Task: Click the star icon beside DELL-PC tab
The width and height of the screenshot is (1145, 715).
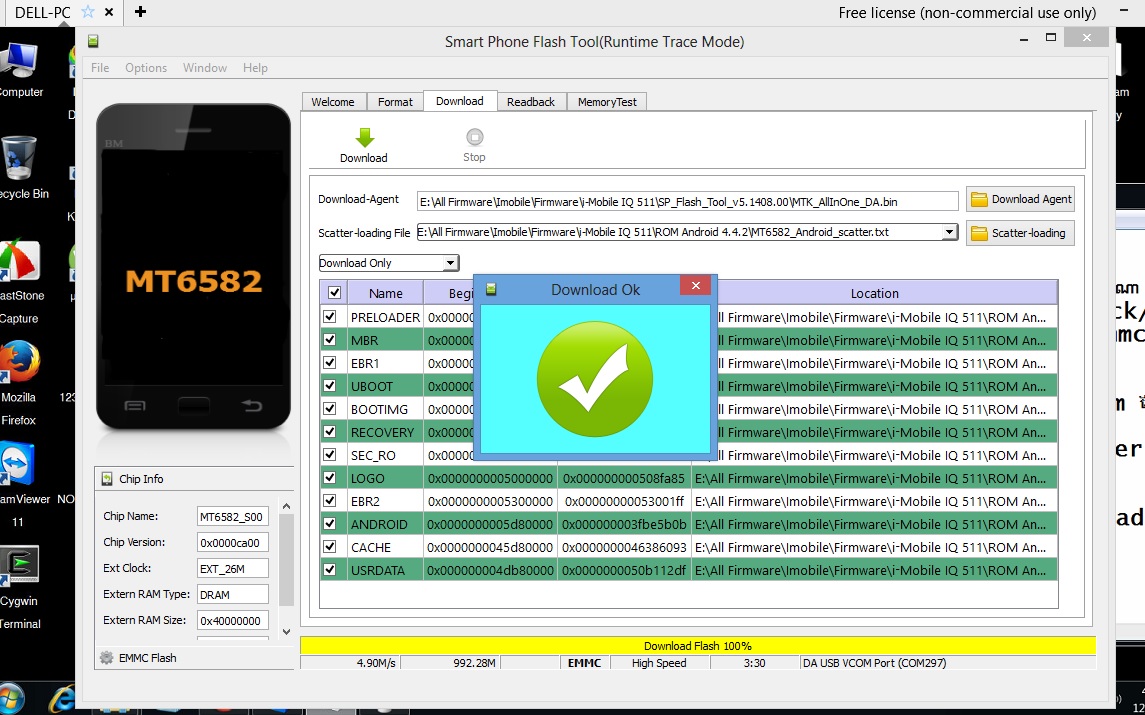Action: click(88, 12)
